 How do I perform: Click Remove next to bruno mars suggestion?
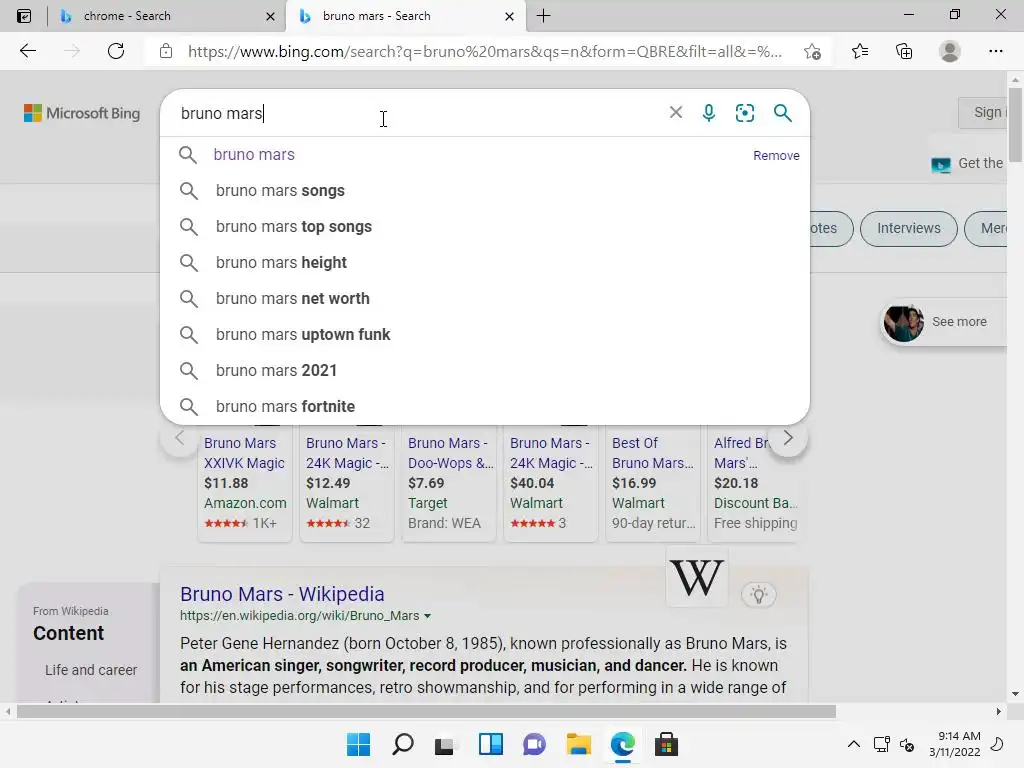[776, 155]
